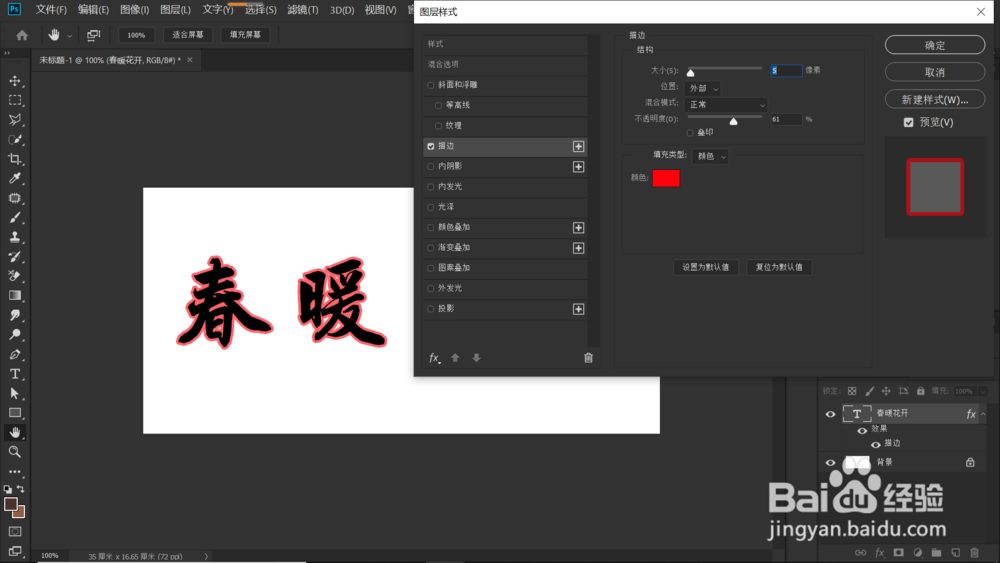
Task: Open the Position (位置) dropdown
Action: pos(702,88)
